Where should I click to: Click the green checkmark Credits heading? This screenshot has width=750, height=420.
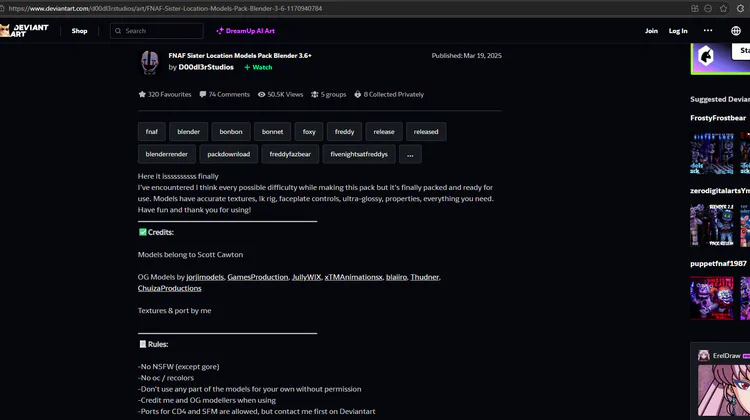point(156,232)
